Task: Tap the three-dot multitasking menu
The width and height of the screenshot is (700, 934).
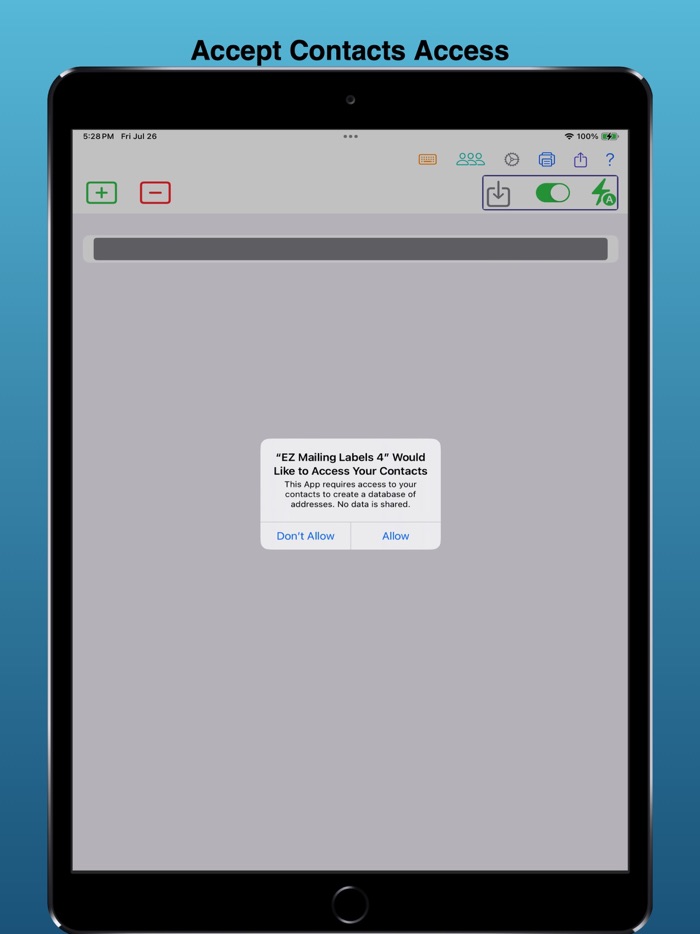Action: [350, 136]
